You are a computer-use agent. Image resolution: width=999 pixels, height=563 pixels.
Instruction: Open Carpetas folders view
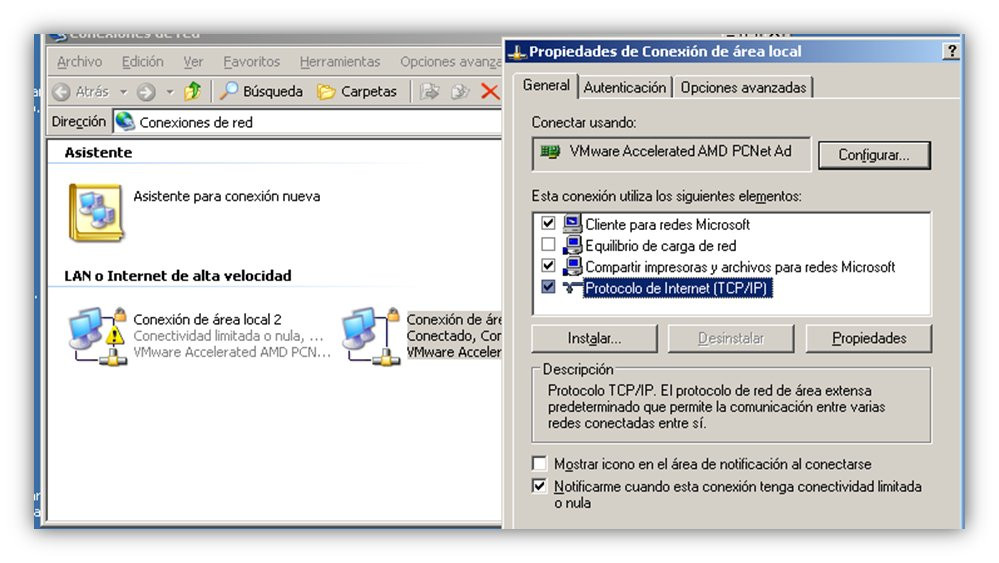pos(357,92)
